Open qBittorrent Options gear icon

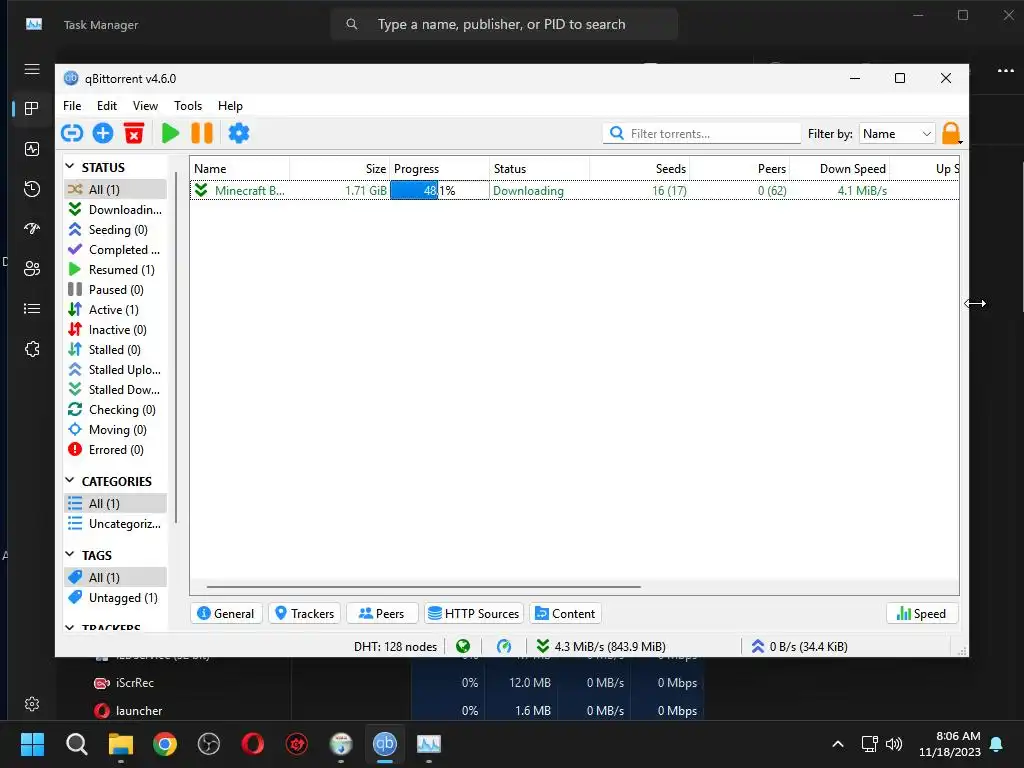click(x=238, y=133)
